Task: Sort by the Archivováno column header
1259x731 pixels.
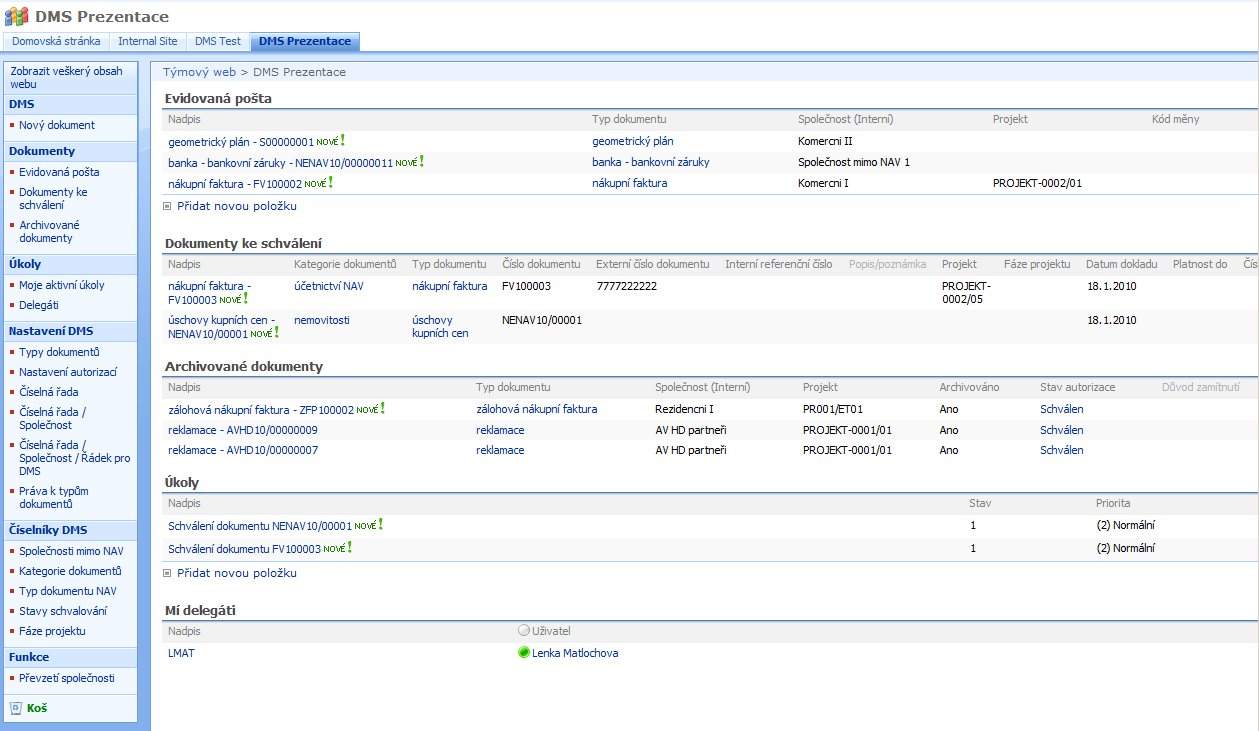Action: (x=969, y=387)
